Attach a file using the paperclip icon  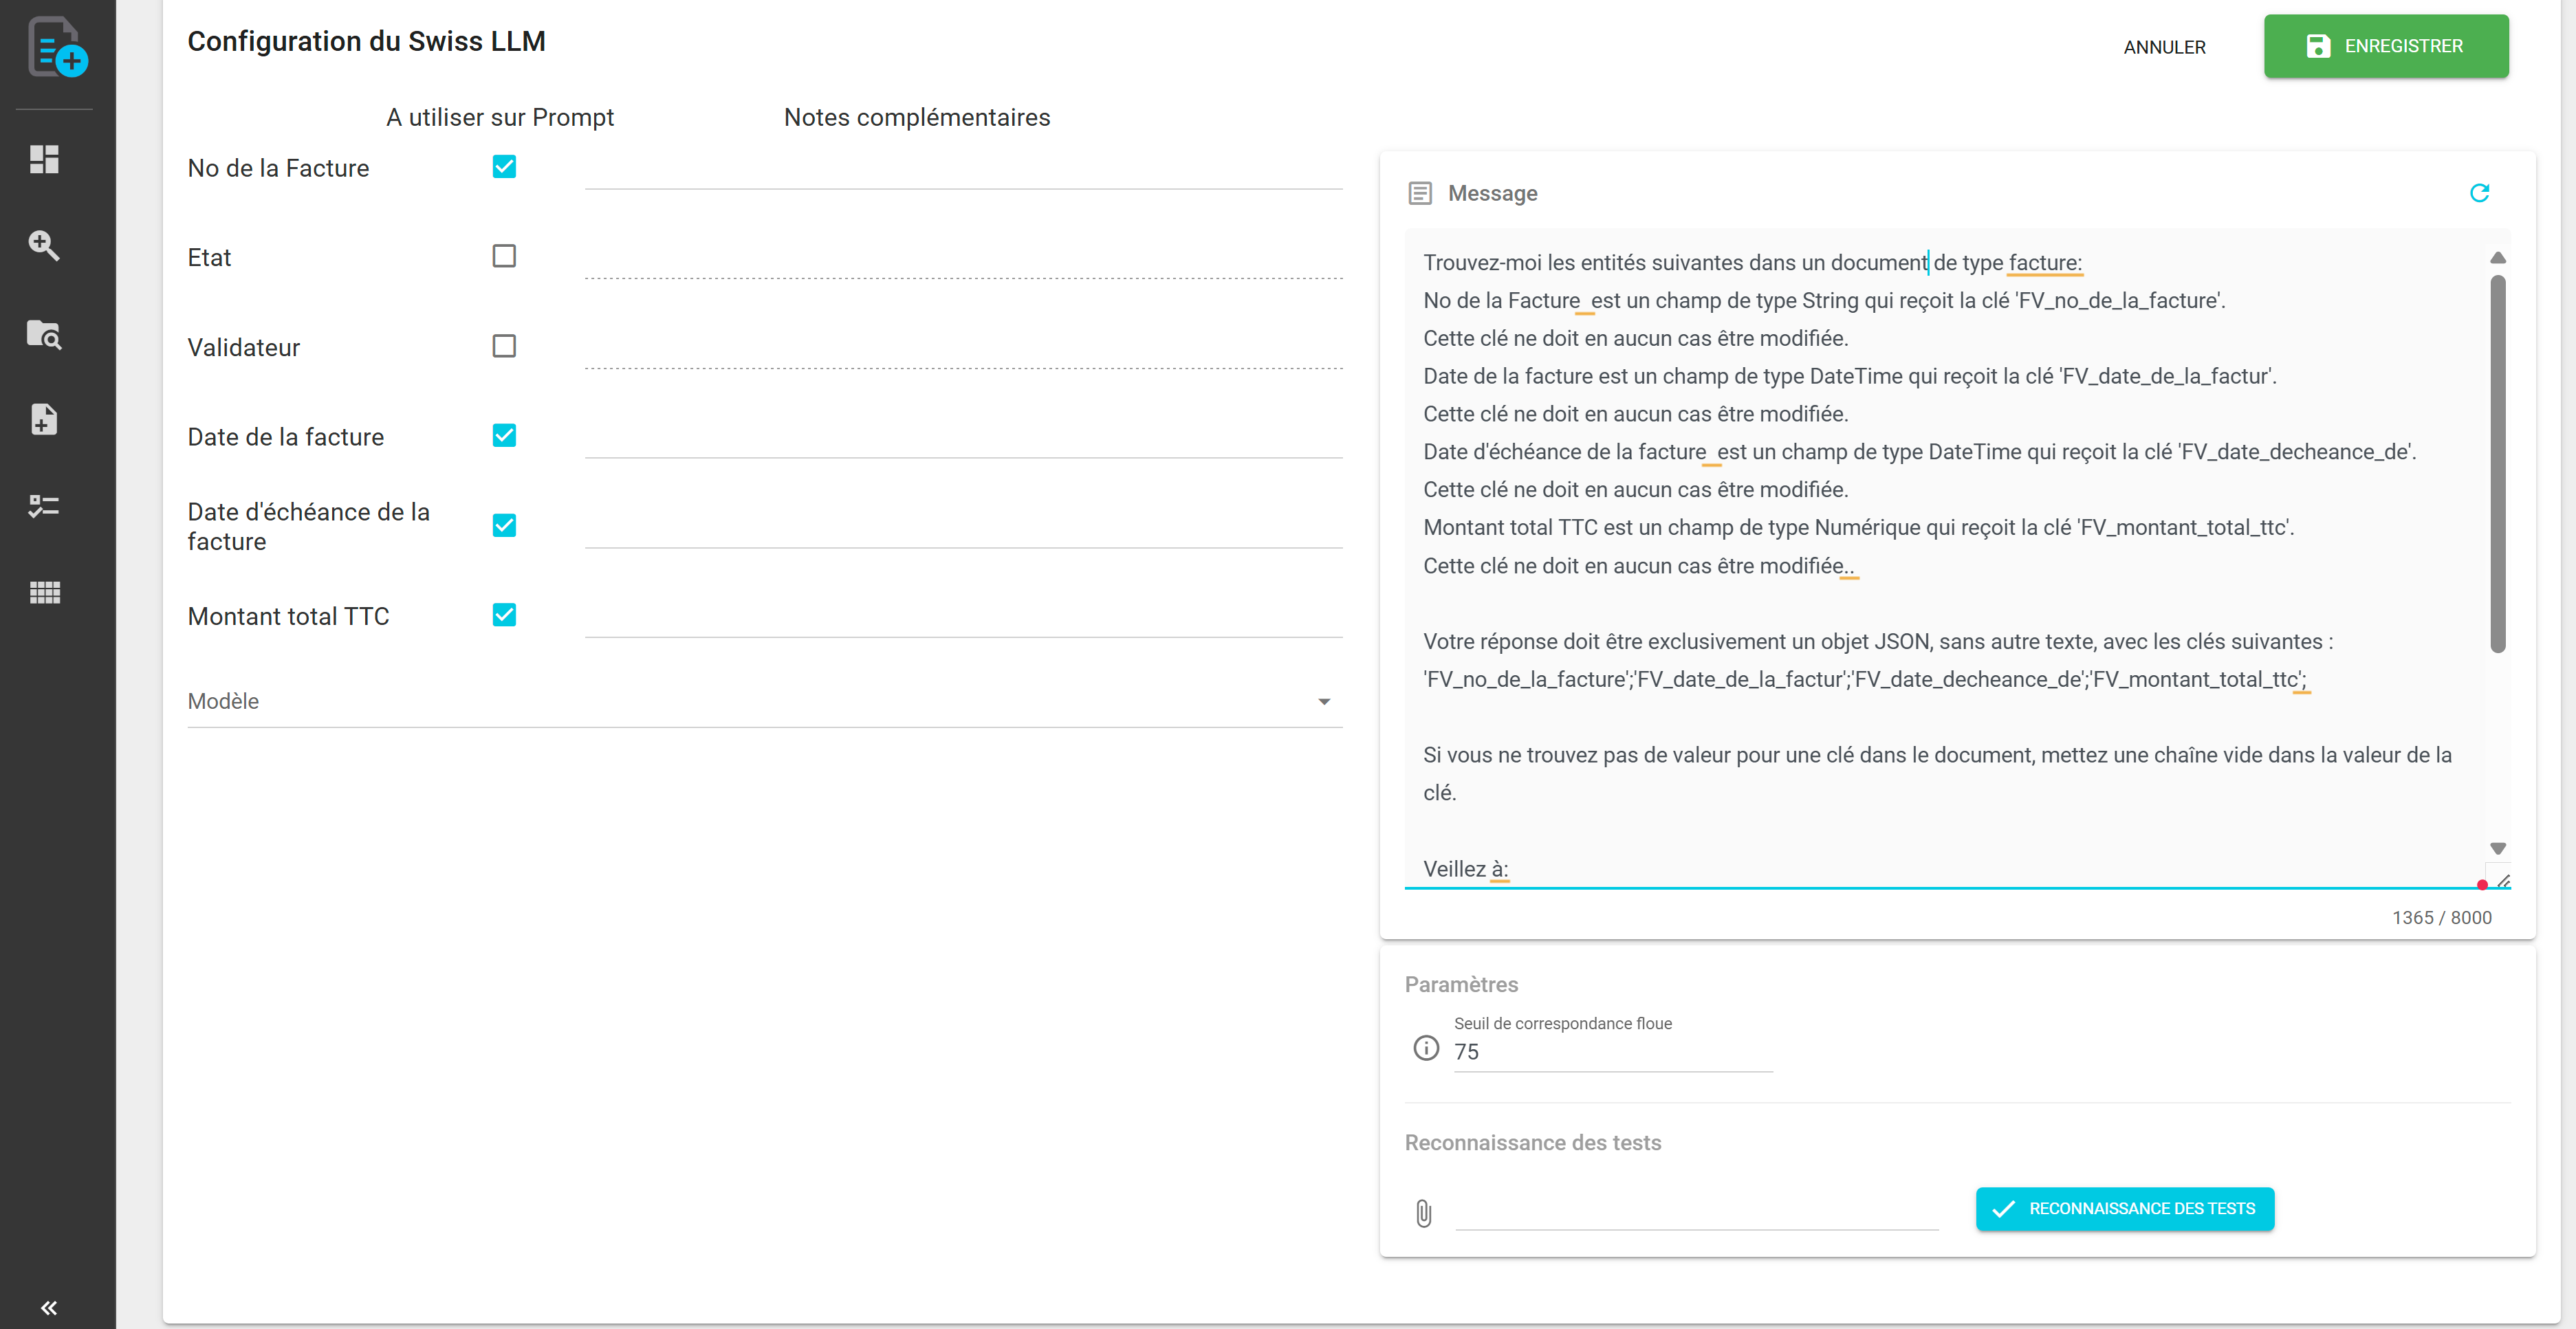point(1424,1213)
